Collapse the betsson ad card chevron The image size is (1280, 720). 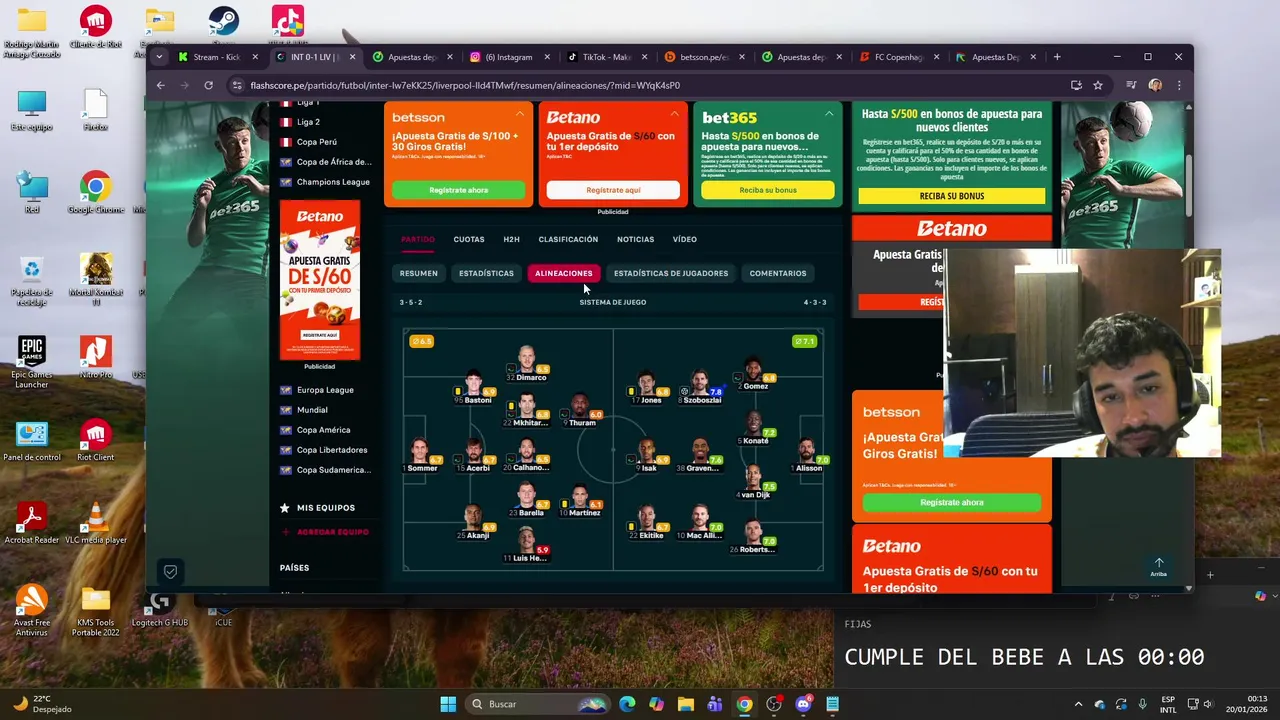point(520,114)
